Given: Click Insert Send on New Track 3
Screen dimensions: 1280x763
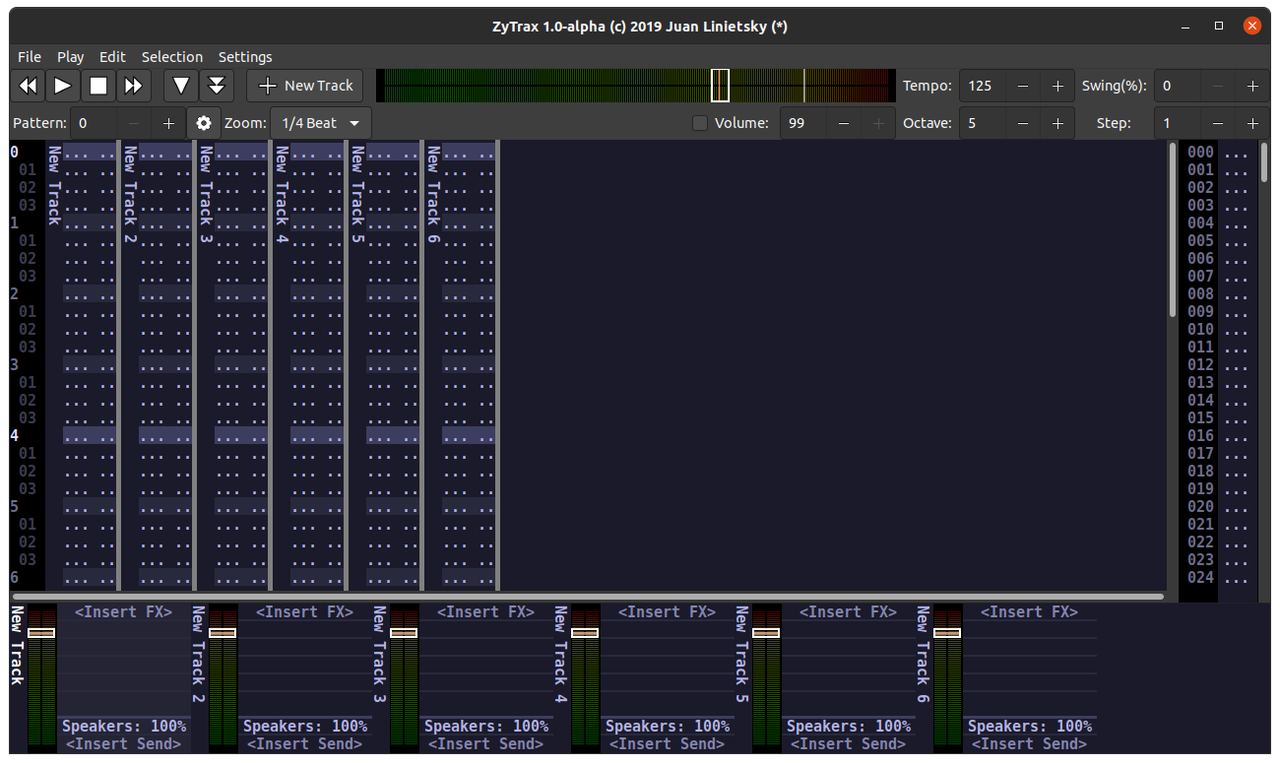Looking at the screenshot, I should (x=485, y=744).
